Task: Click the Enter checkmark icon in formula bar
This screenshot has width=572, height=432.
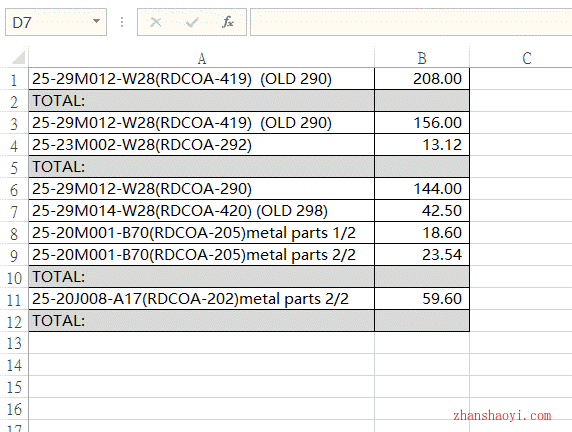Action: [x=192, y=23]
